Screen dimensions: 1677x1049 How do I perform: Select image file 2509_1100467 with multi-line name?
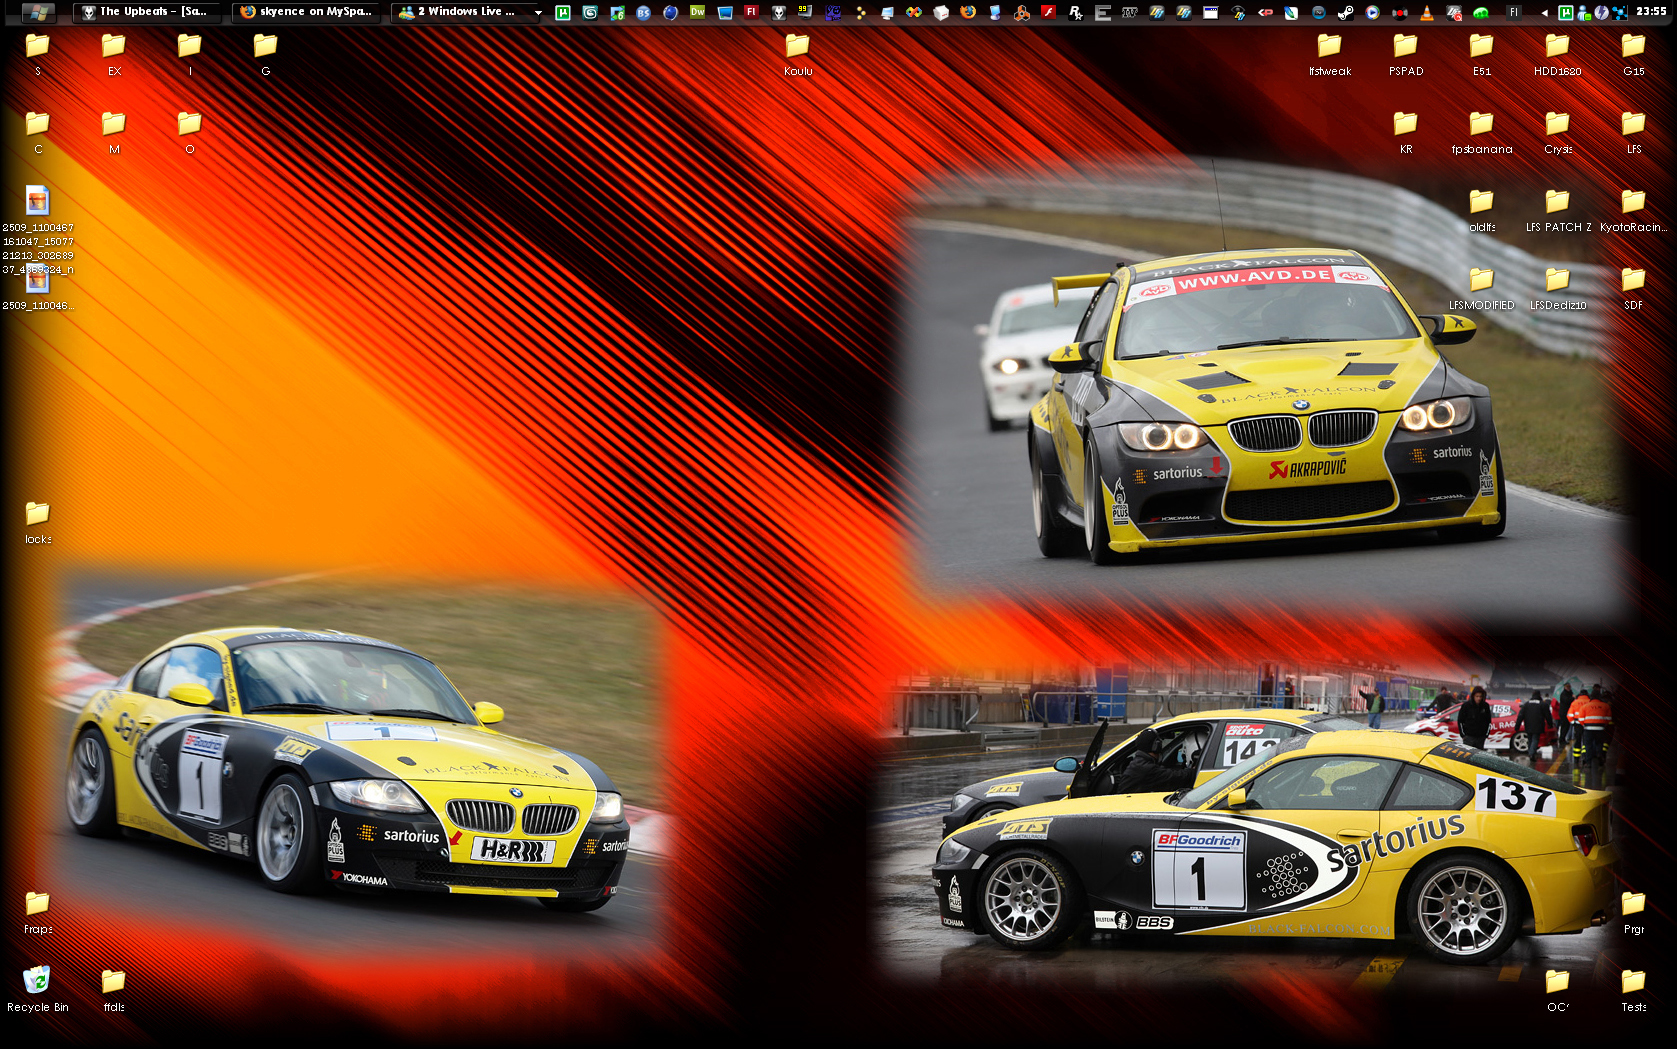[x=38, y=229]
